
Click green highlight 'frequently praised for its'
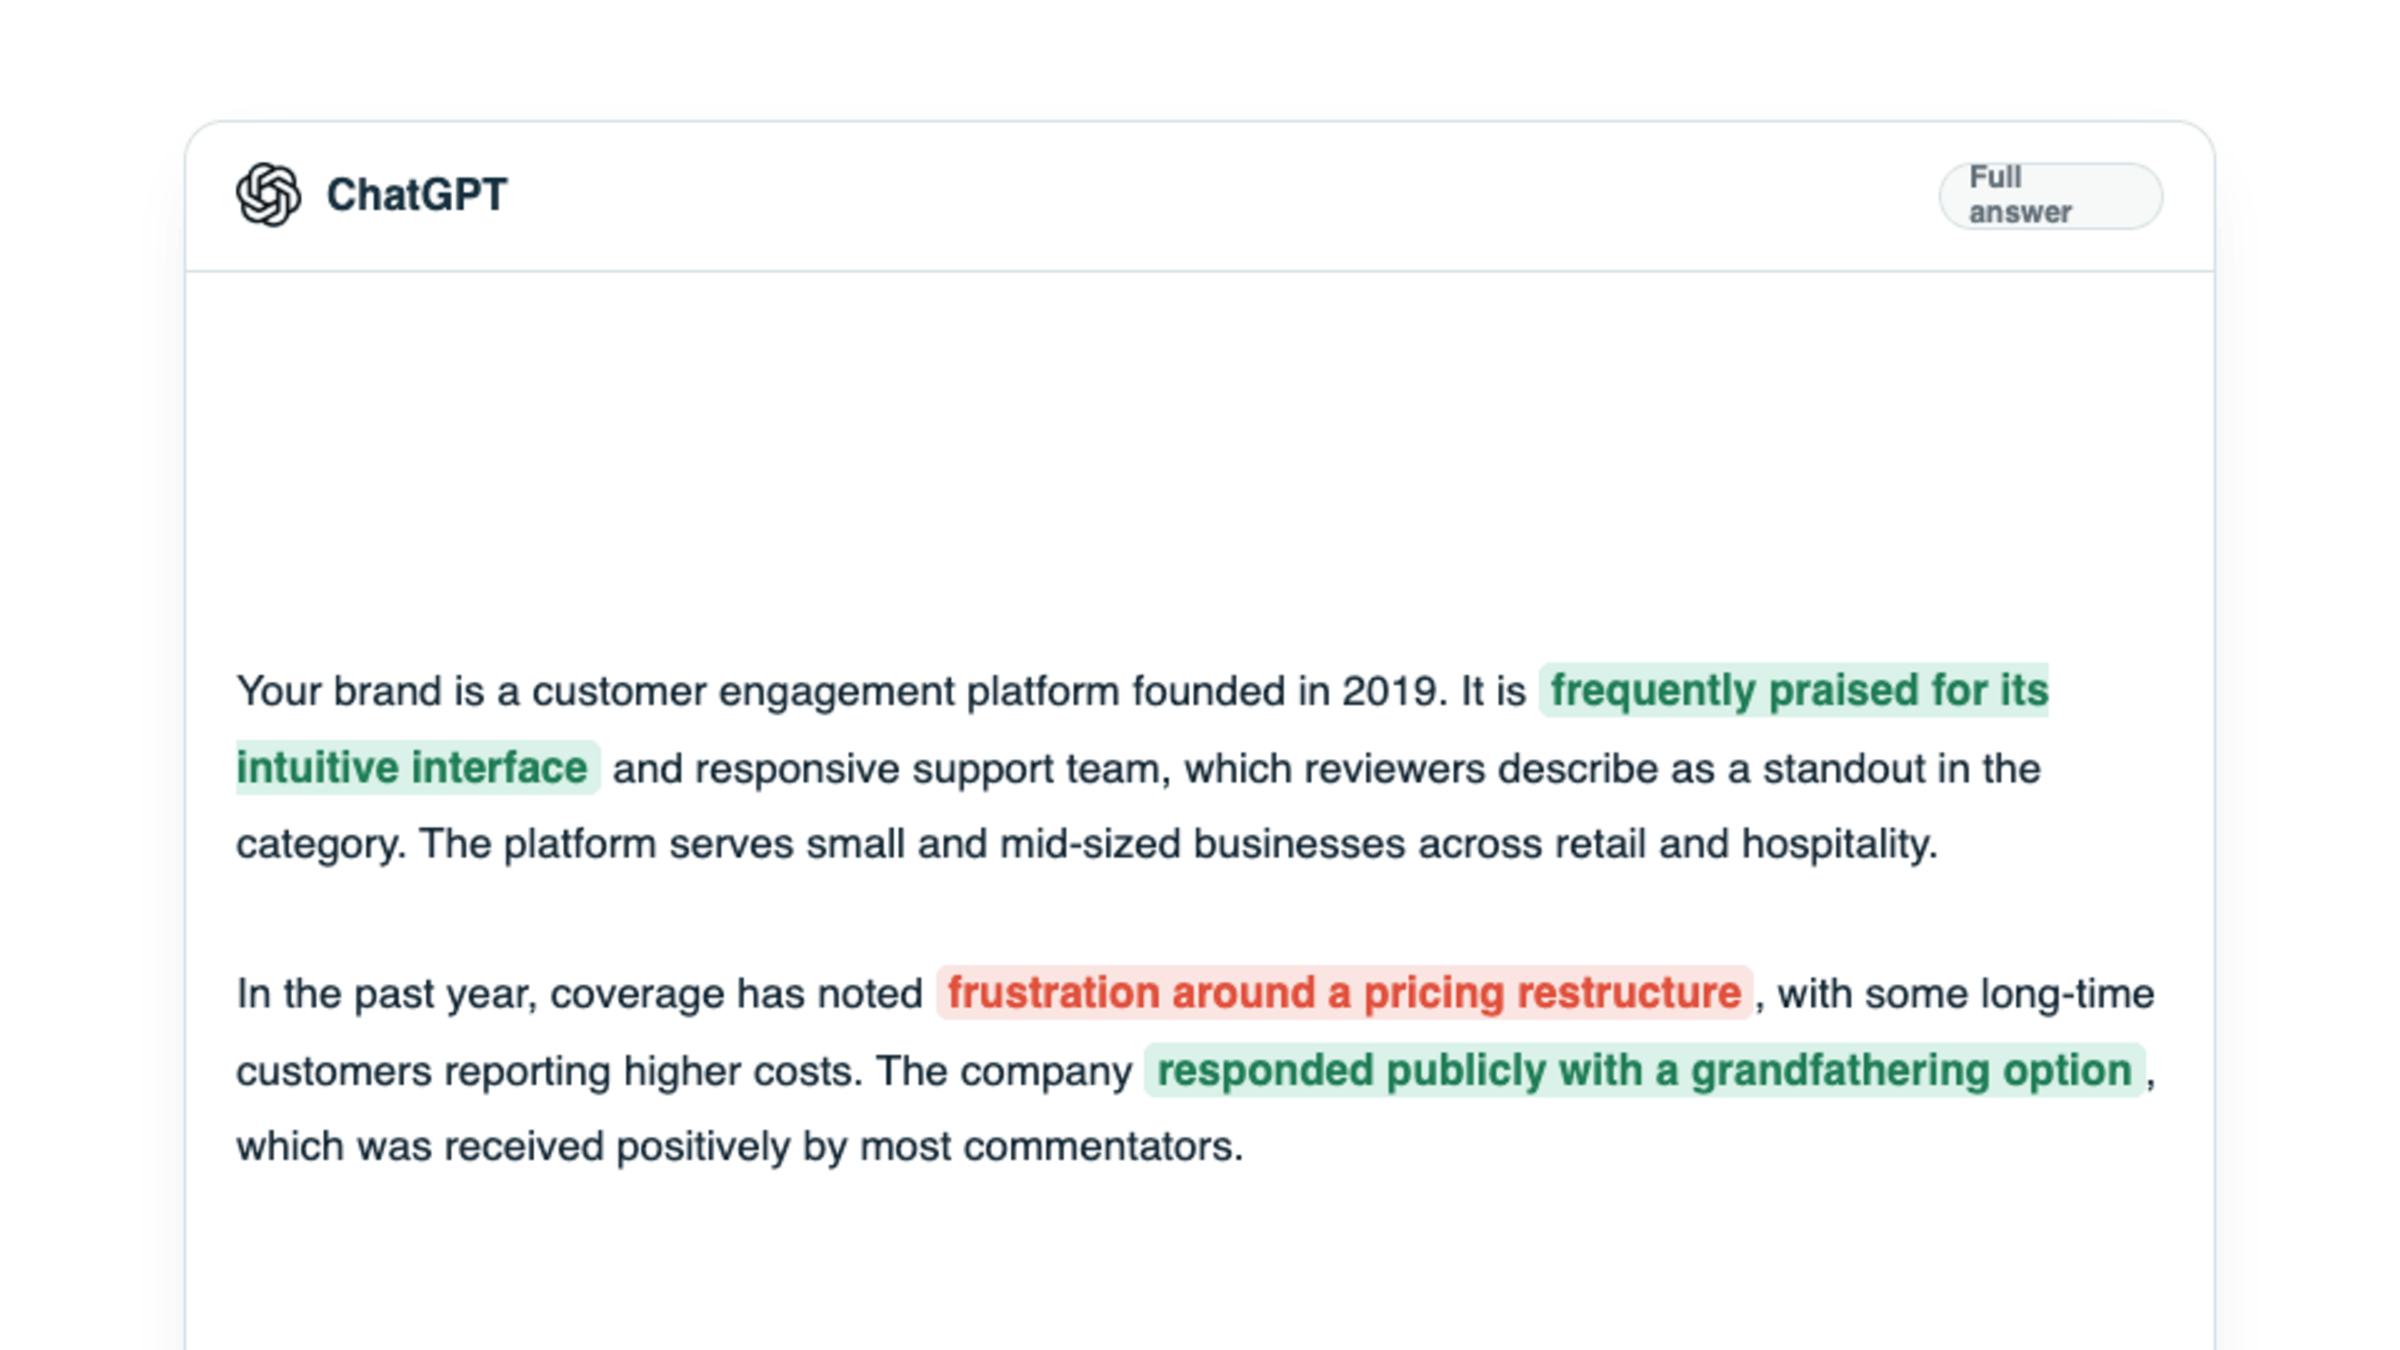(x=1794, y=690)
